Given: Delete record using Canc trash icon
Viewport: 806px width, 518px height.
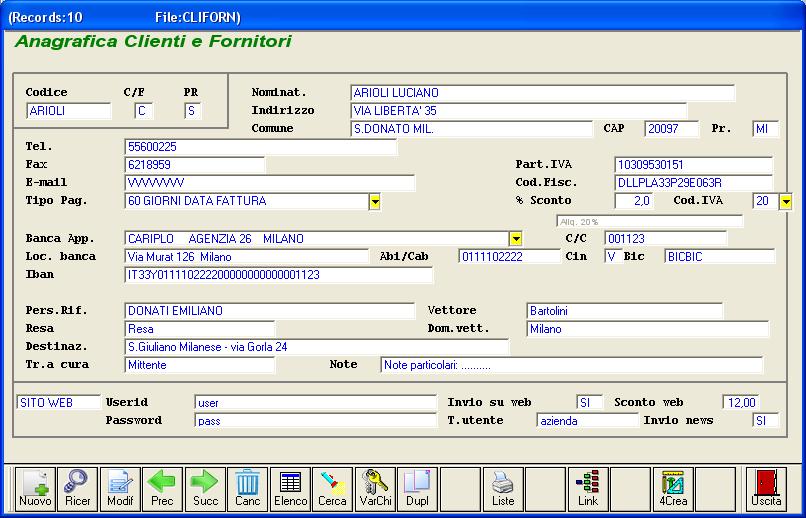Looking at the screenshot, I should [x=248, y=489].
